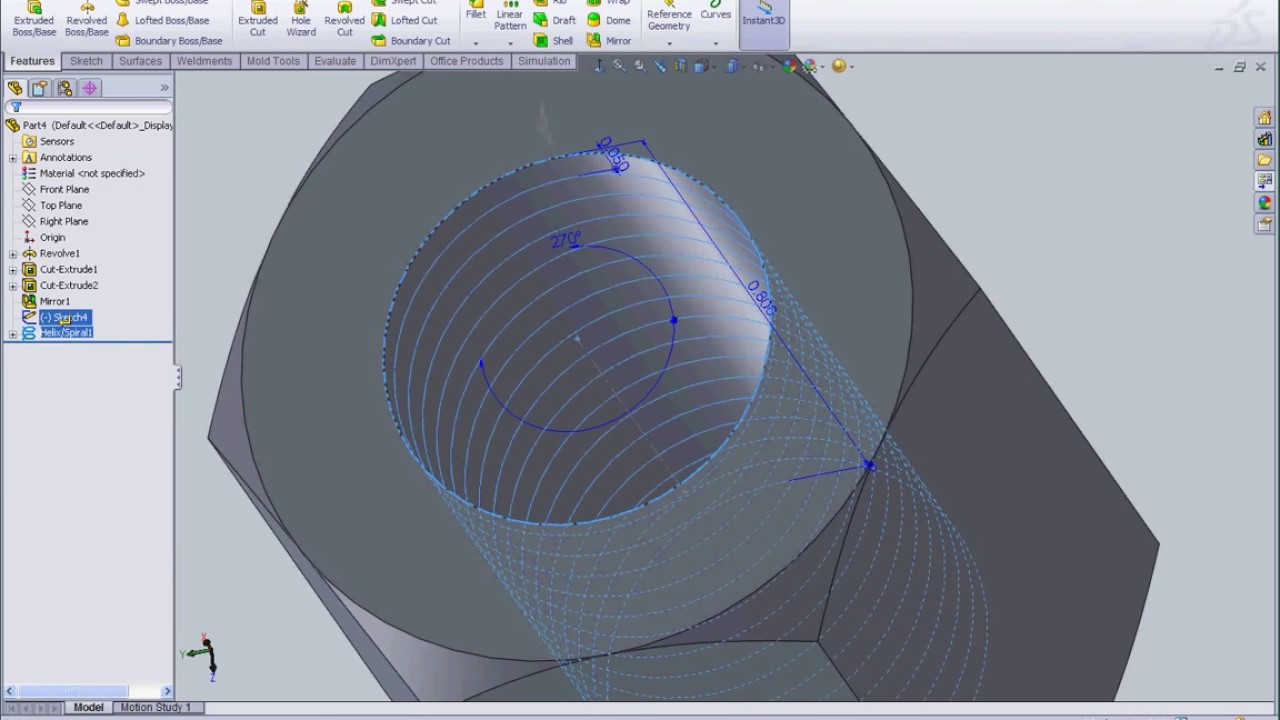The height and width of the screenshot is (720, 1280).
Task: Choose the Lofted Cut tool
Action: point(405,20)
